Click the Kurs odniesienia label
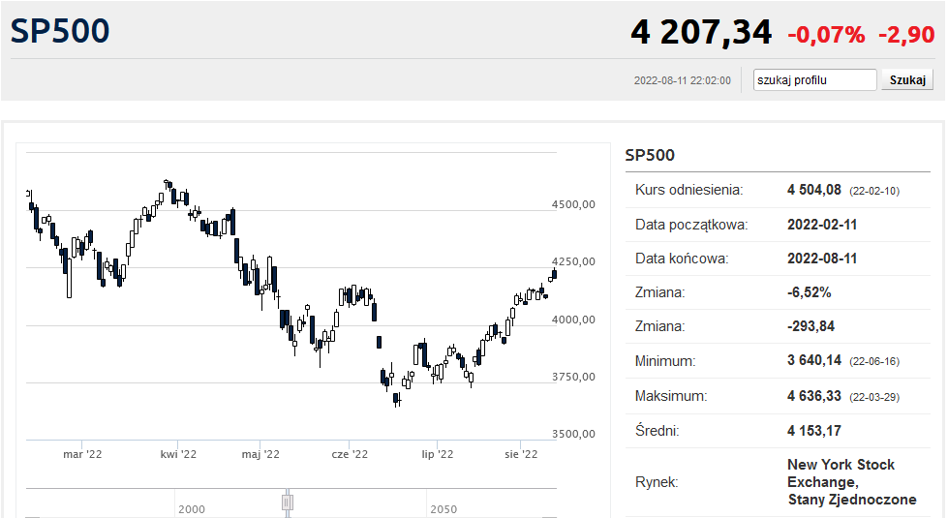The width and height of the screenshot is (948, 518). pos(689,190)
